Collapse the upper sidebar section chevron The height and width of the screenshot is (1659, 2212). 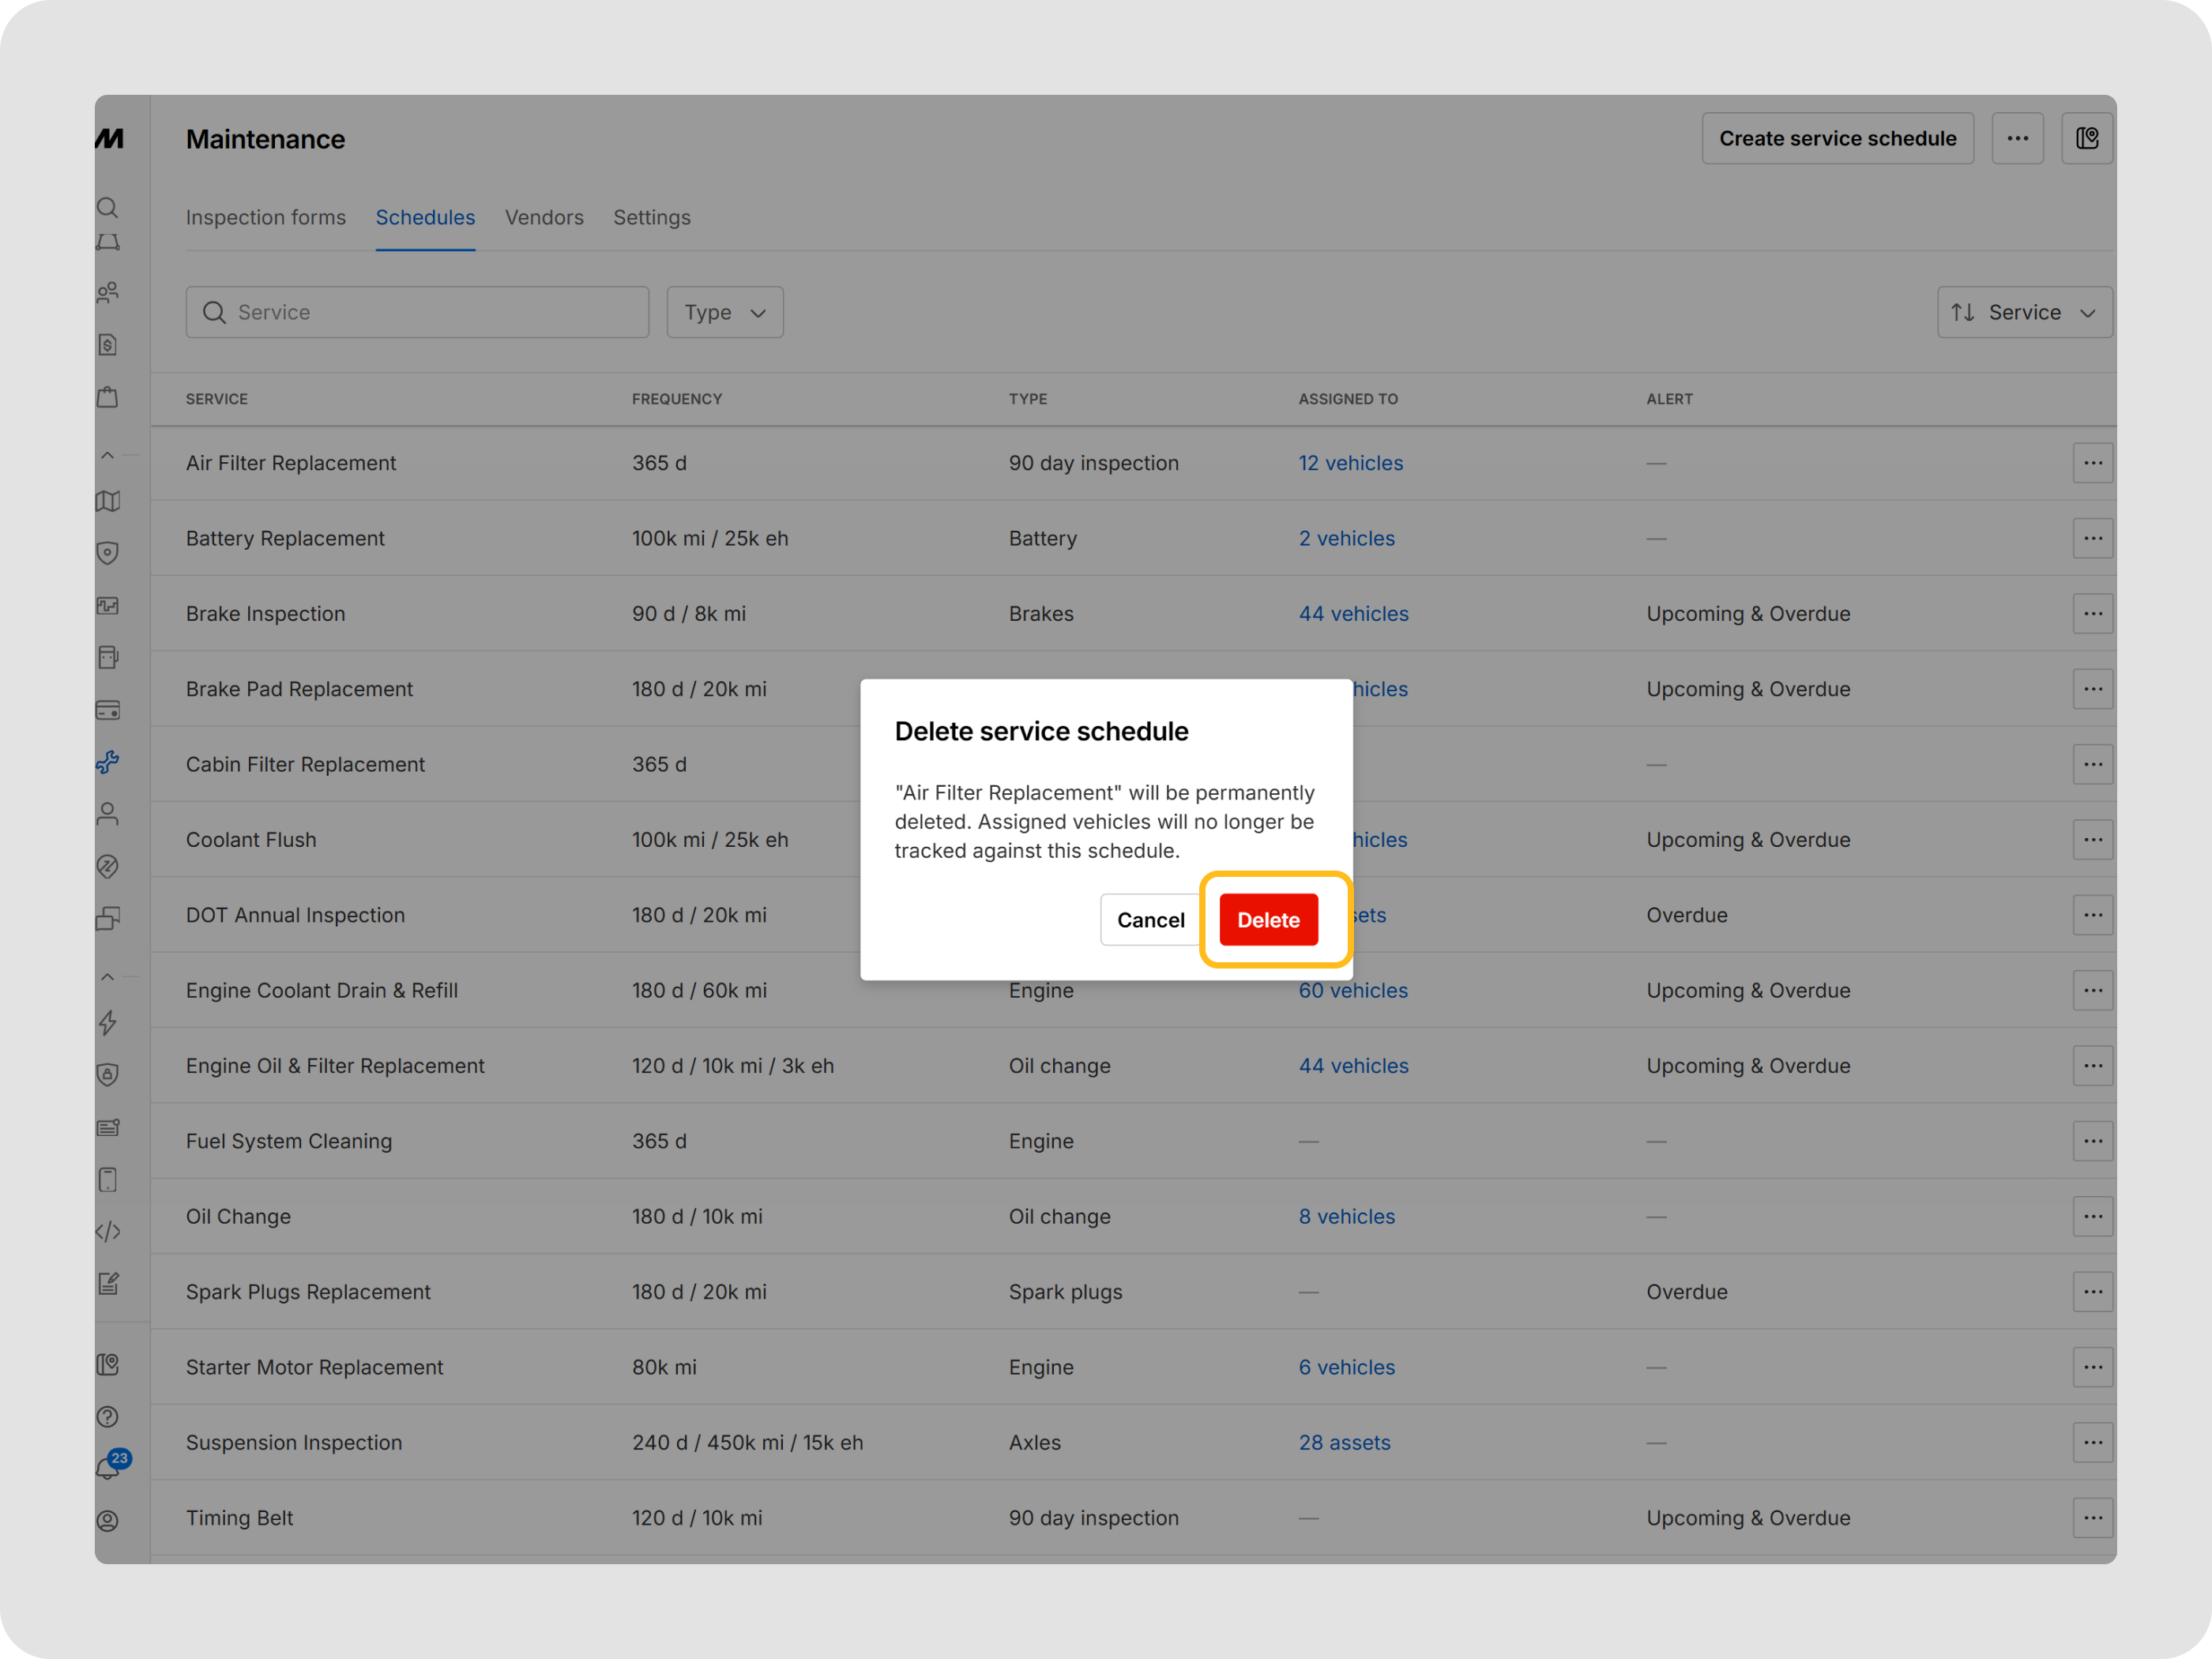[108, 455]
